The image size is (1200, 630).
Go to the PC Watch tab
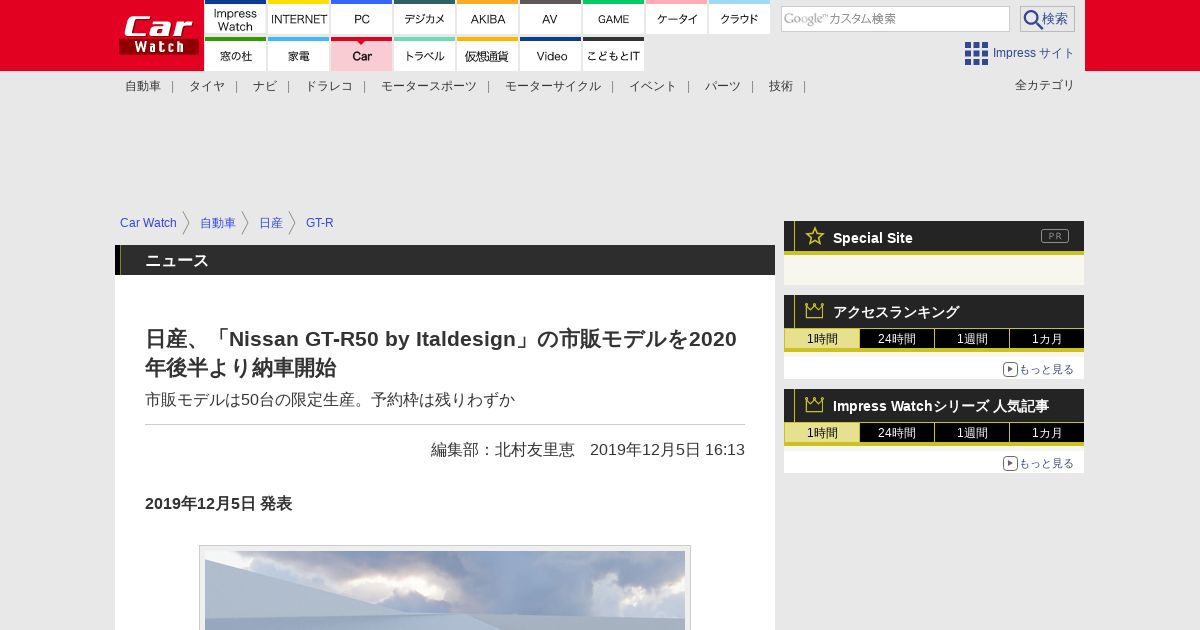(x=362, y=17)
